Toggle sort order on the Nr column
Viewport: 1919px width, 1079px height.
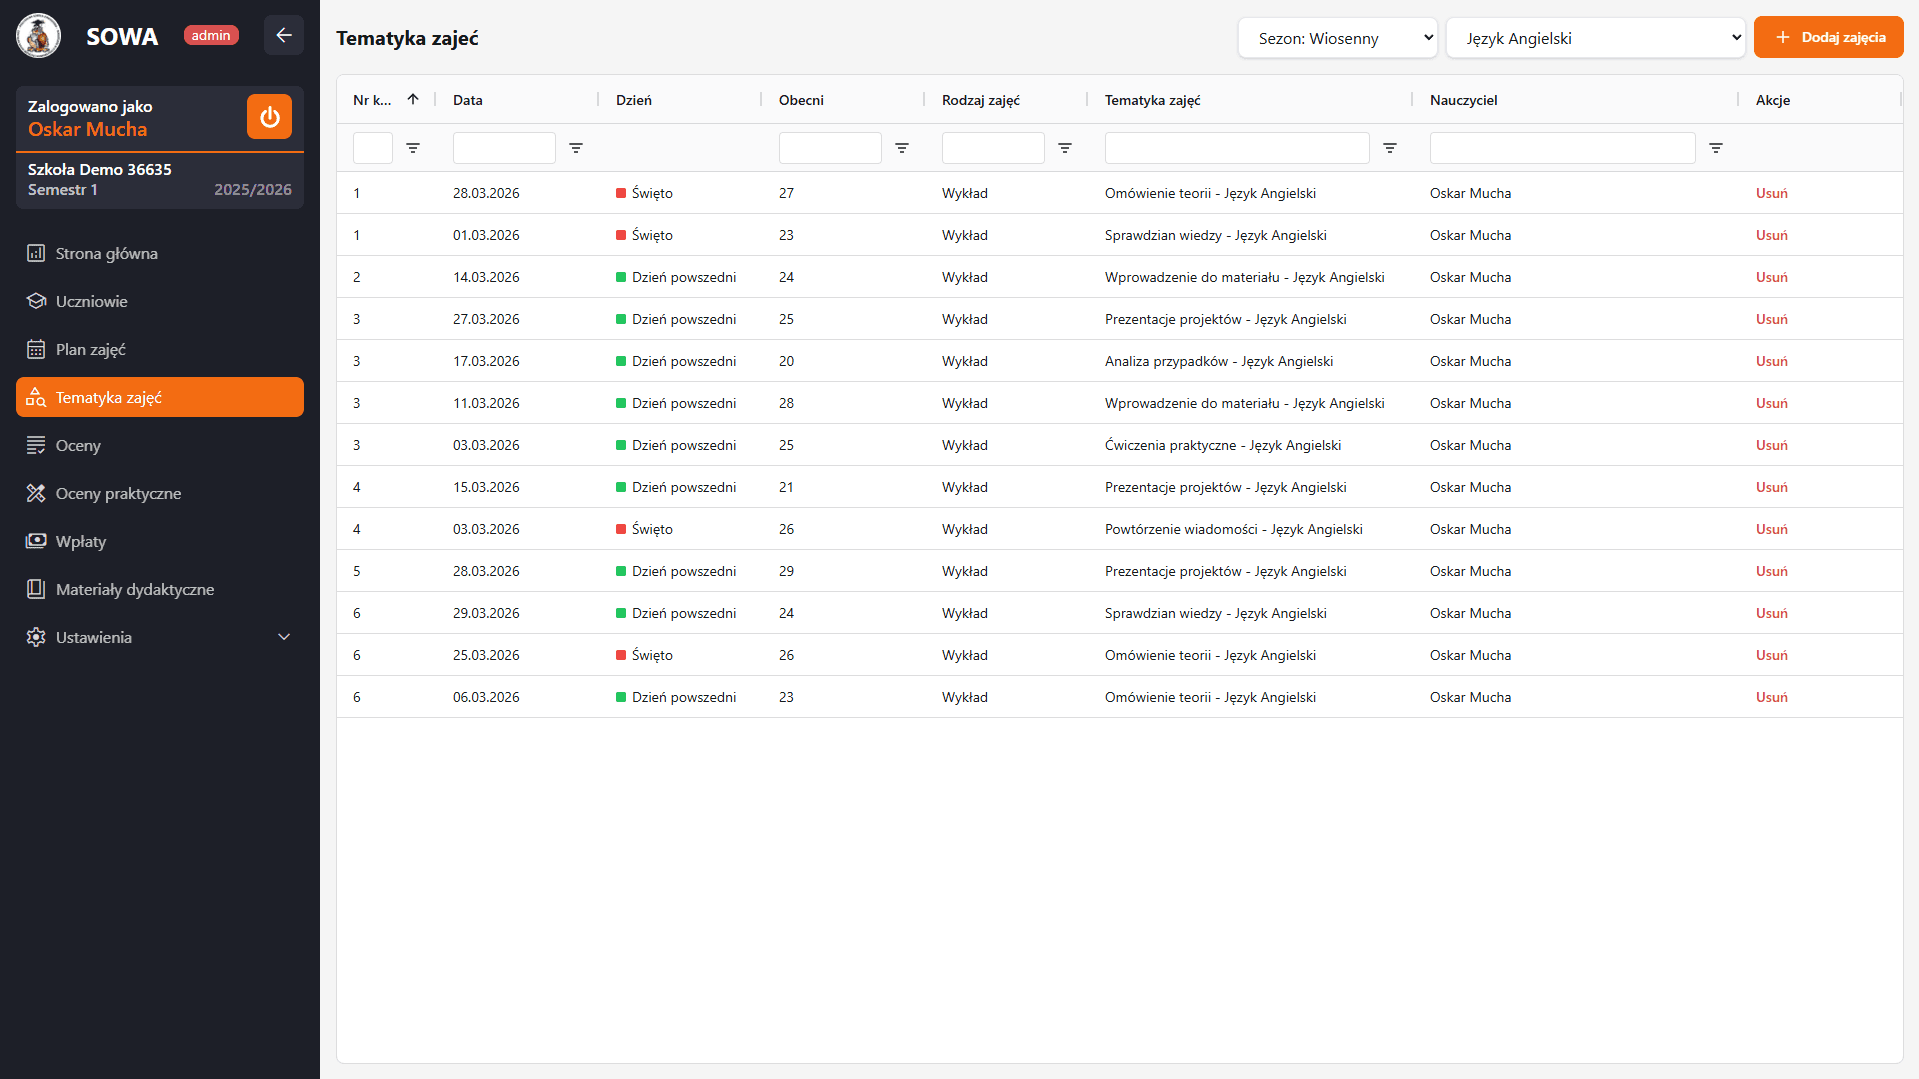point(413,99)
